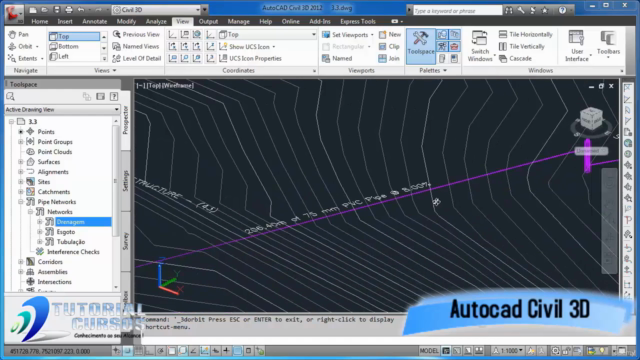The height and width of the screenshot is (360, 640).
Task: Activate the Orbit tool
Action: 20,47
